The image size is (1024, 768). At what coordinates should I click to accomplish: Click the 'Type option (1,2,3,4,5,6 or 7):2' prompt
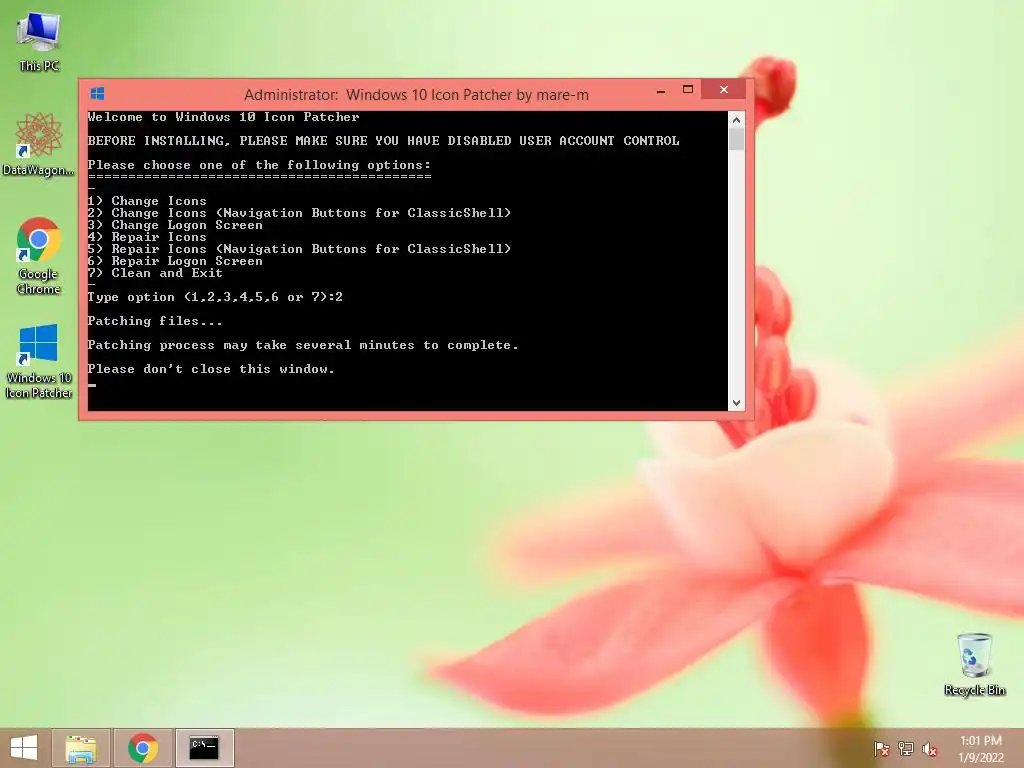coord(215,297)
